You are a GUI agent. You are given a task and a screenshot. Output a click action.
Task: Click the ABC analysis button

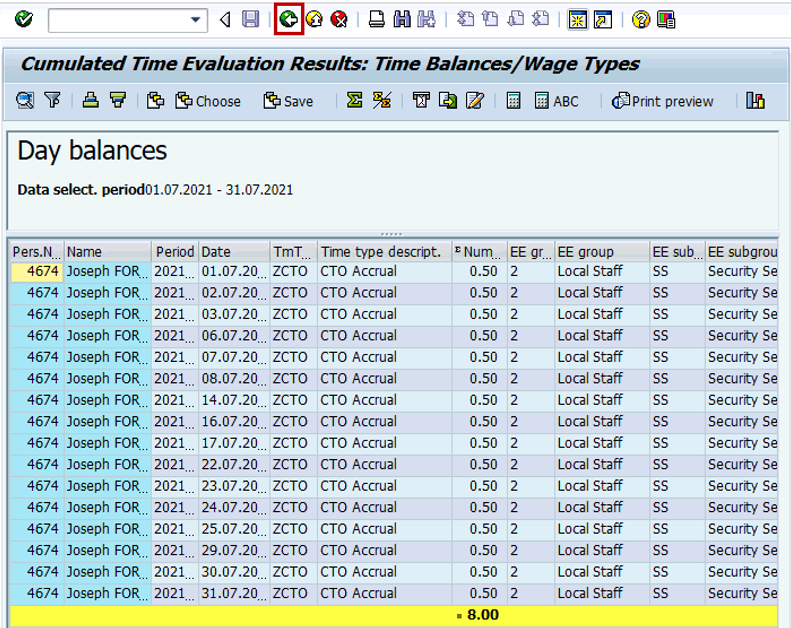click(556, 100)
